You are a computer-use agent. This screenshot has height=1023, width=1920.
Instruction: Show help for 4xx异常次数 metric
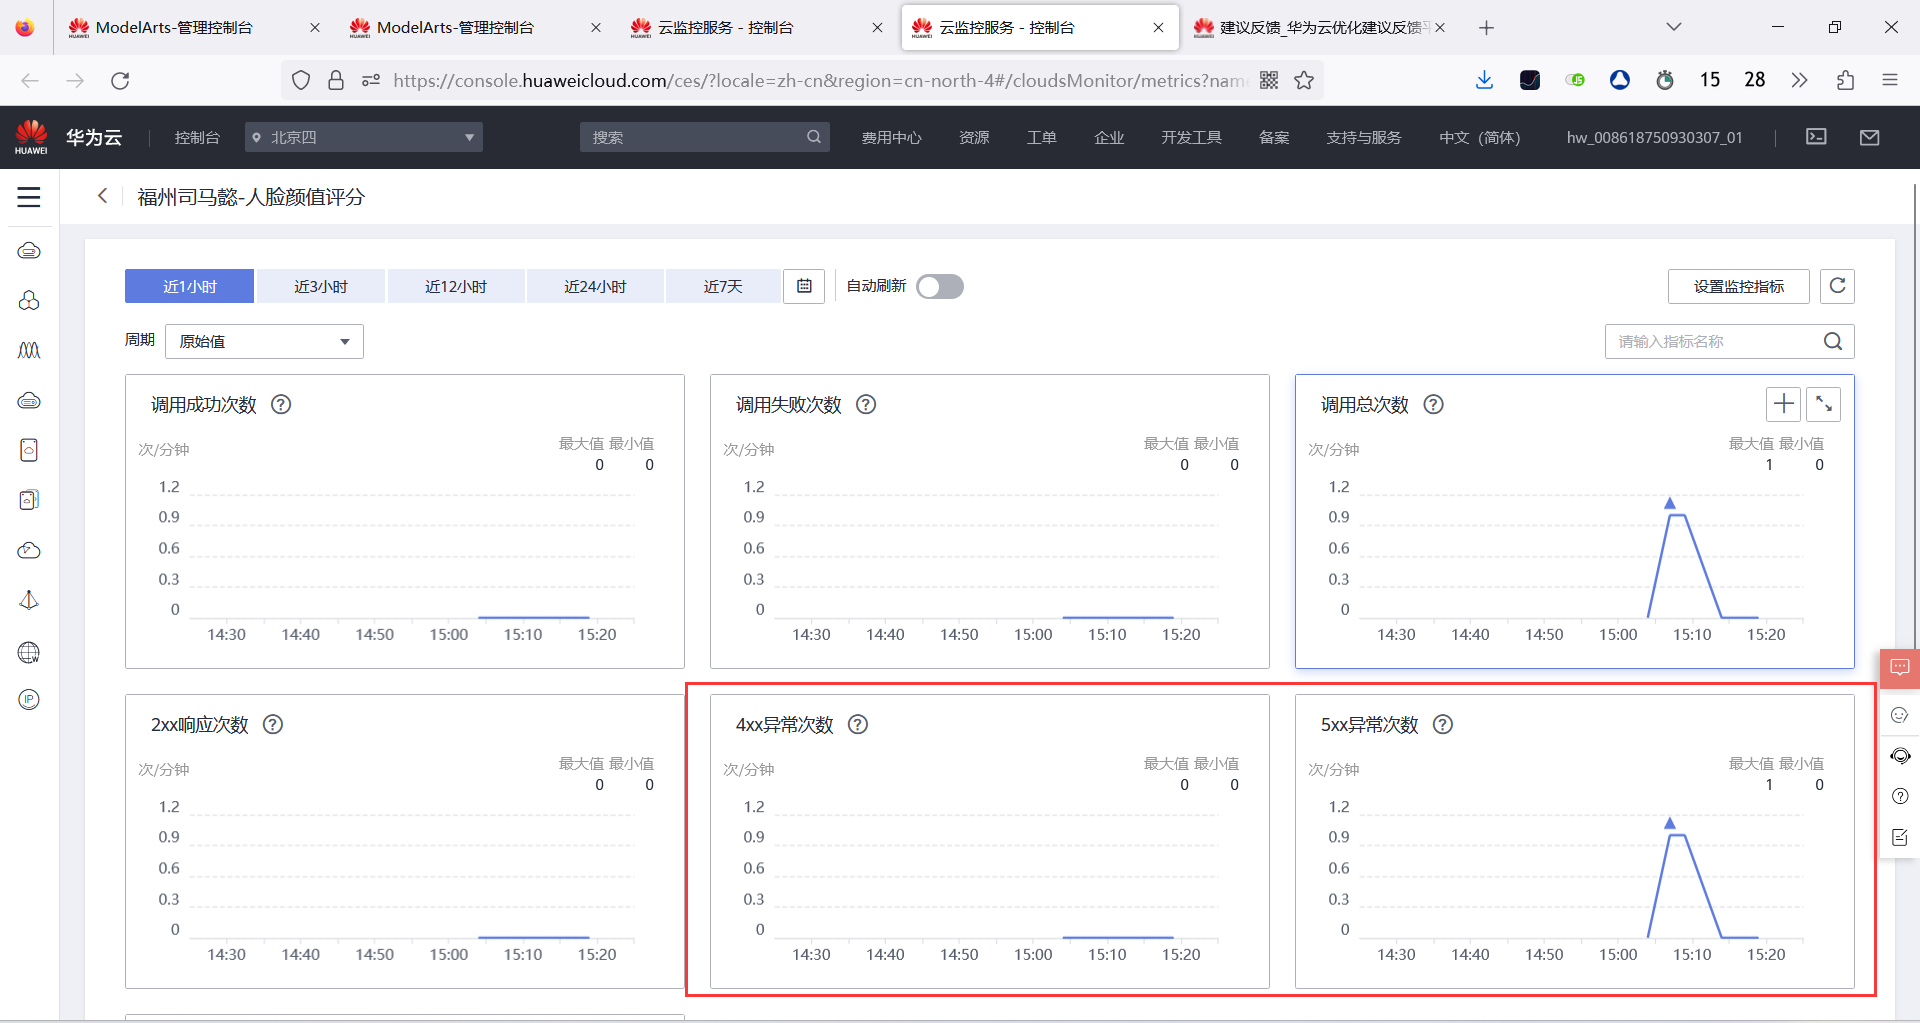coord(858,725)
